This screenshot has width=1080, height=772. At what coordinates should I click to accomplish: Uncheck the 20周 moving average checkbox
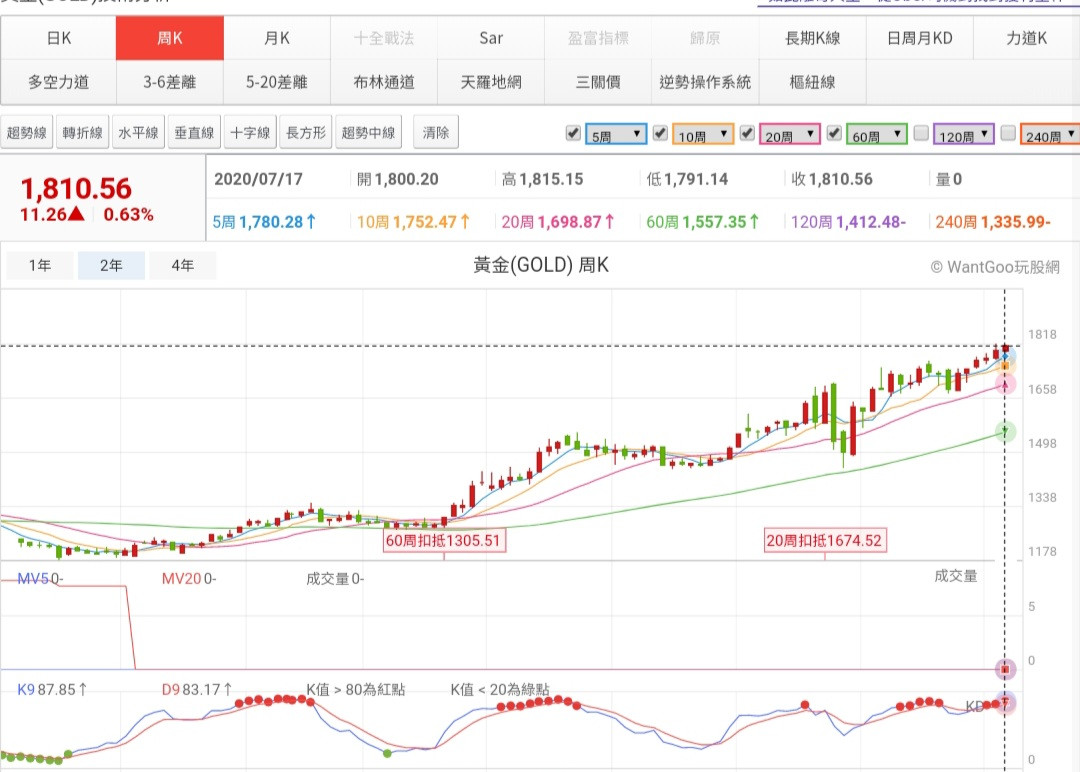pyautogui.click(x=746, y=133)
